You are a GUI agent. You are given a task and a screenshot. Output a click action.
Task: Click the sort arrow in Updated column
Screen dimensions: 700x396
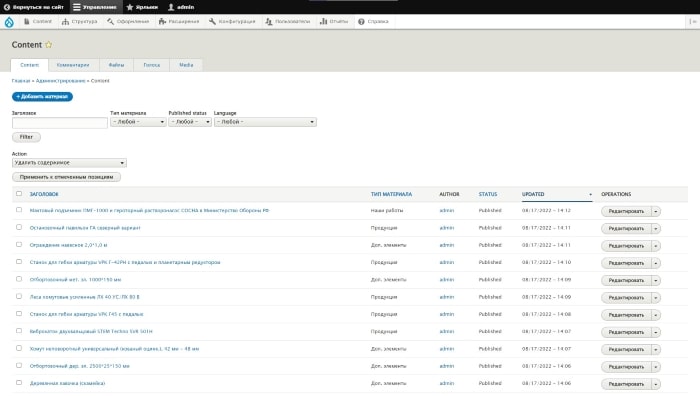(590, 195)
